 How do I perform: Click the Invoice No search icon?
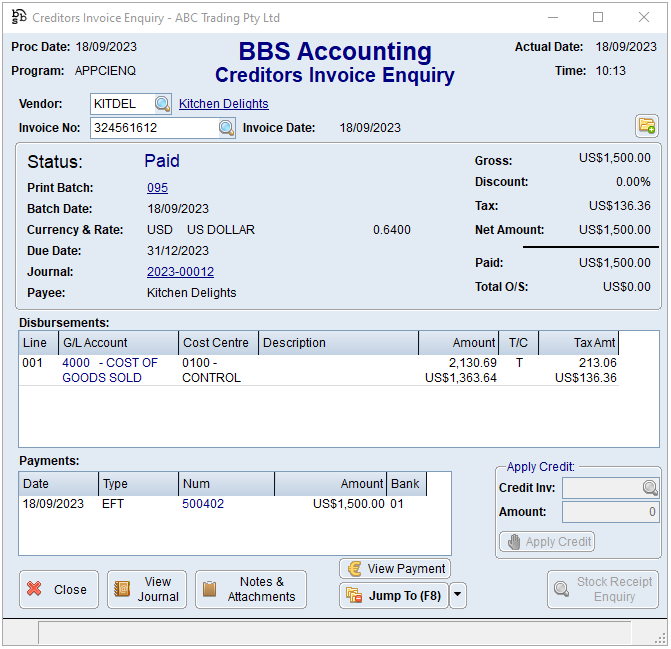(226, 128)
